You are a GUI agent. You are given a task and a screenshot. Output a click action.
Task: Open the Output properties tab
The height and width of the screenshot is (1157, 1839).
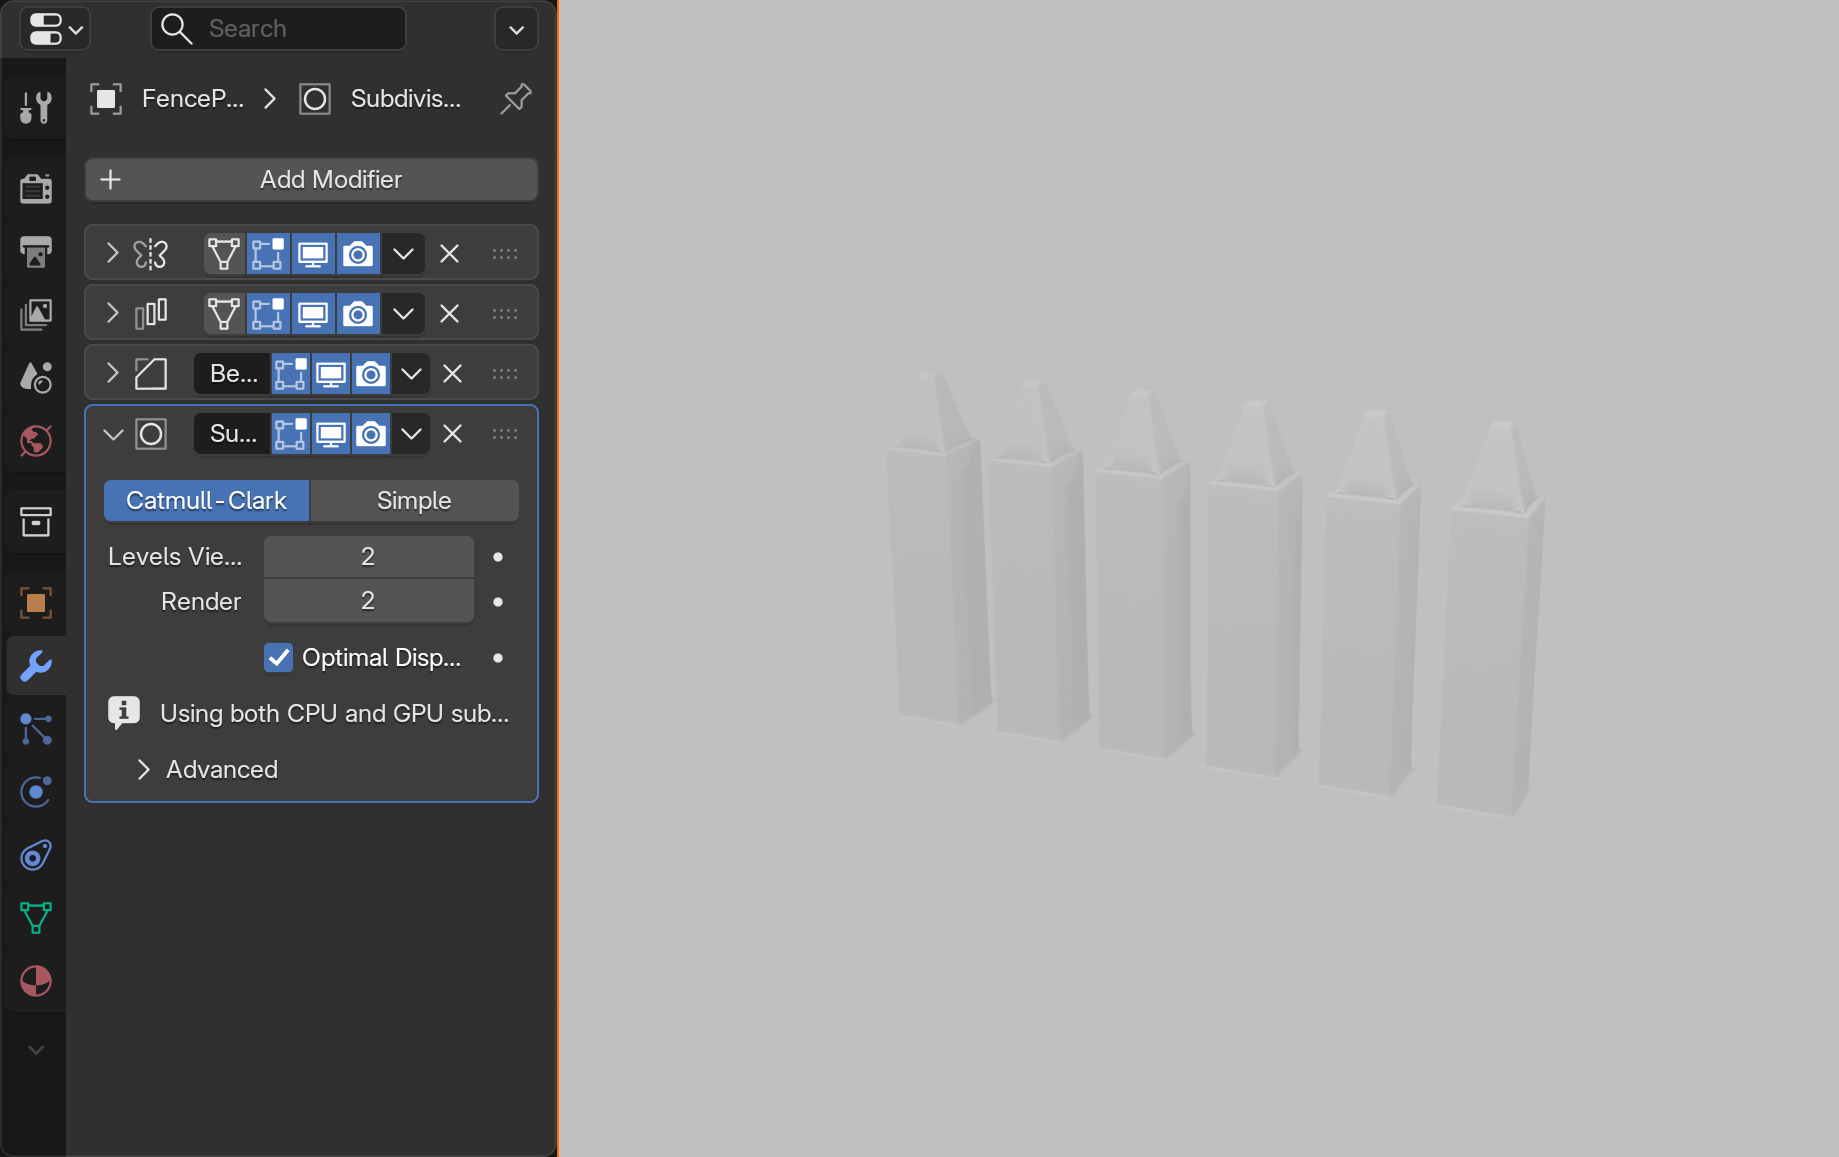coord(36,251)
